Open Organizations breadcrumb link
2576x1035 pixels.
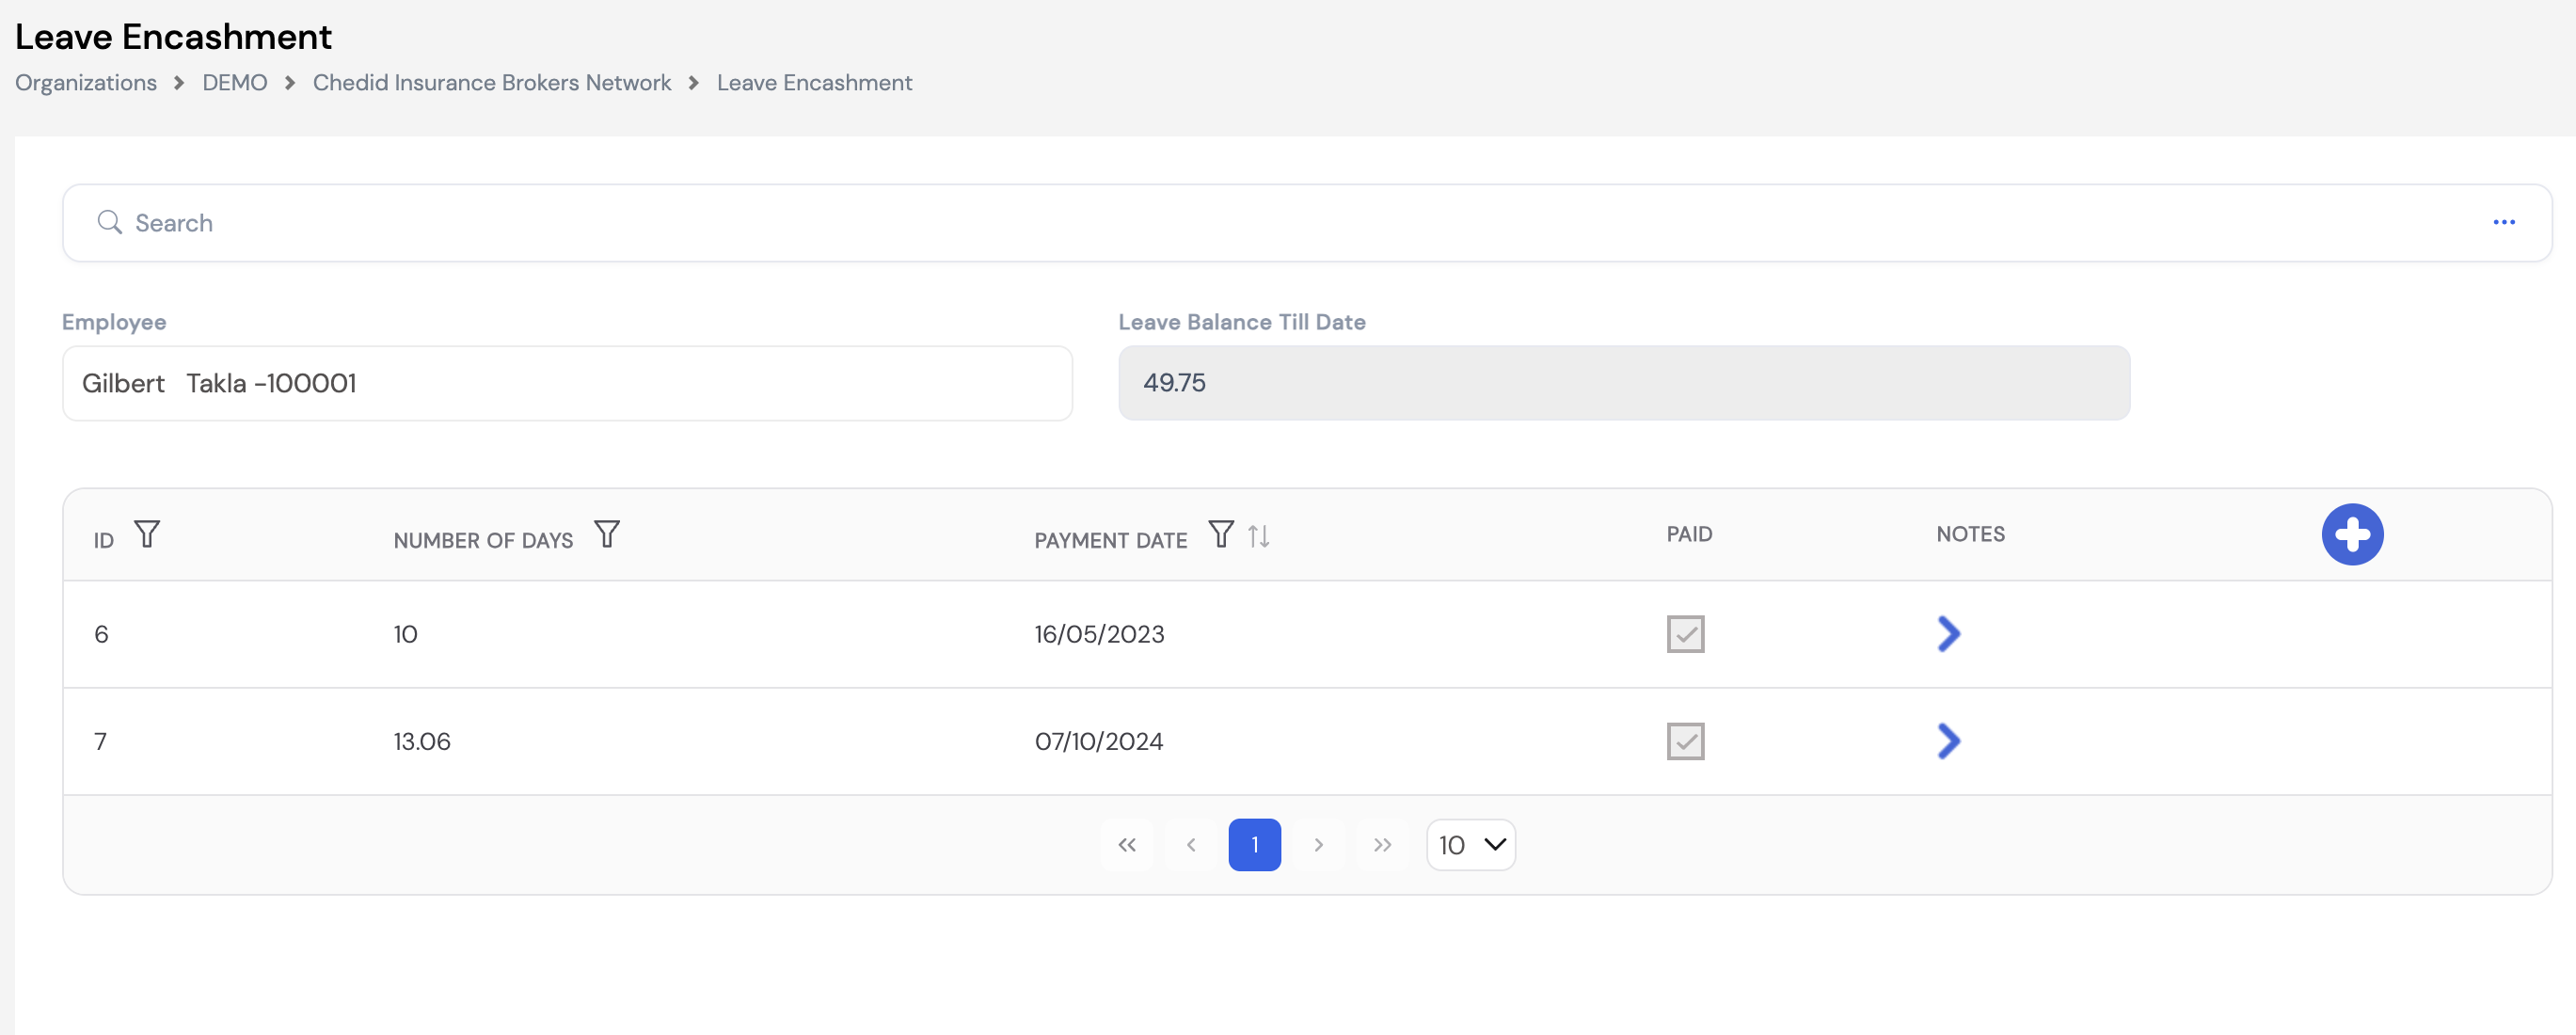[x=86, y=82]
